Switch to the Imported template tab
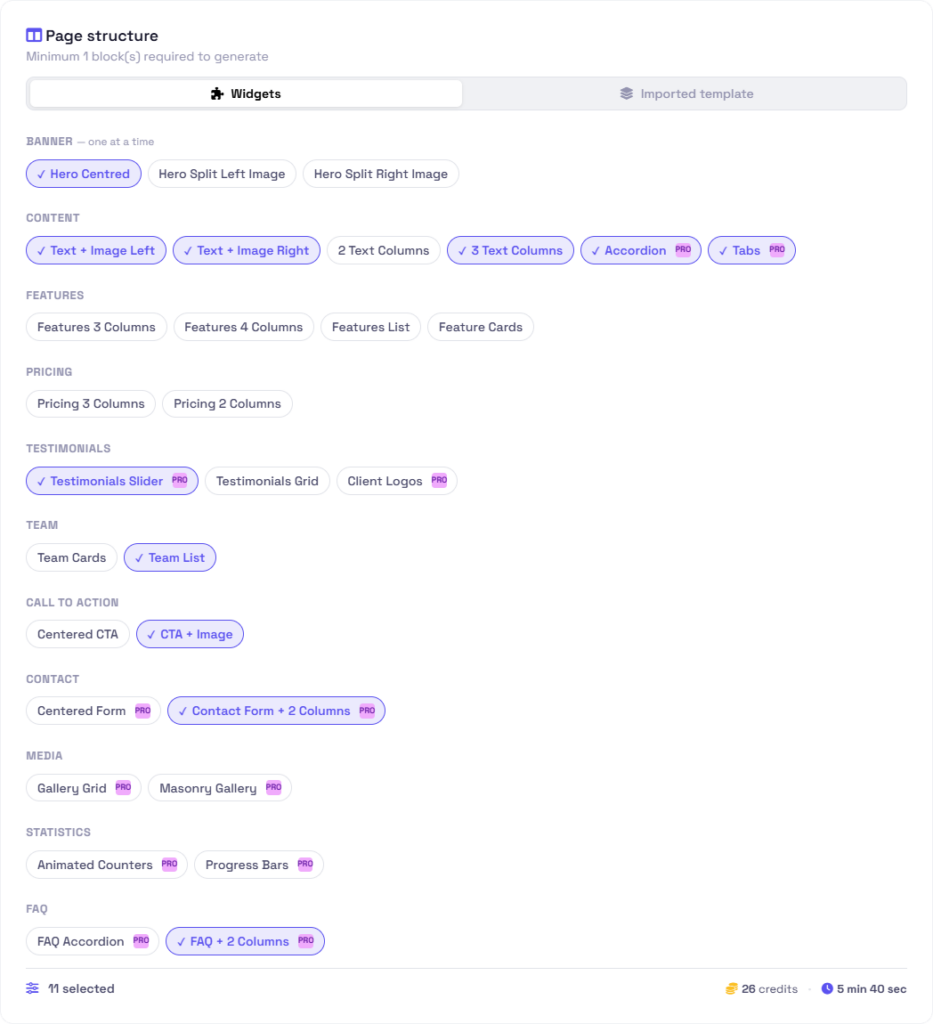 [686, 93]
